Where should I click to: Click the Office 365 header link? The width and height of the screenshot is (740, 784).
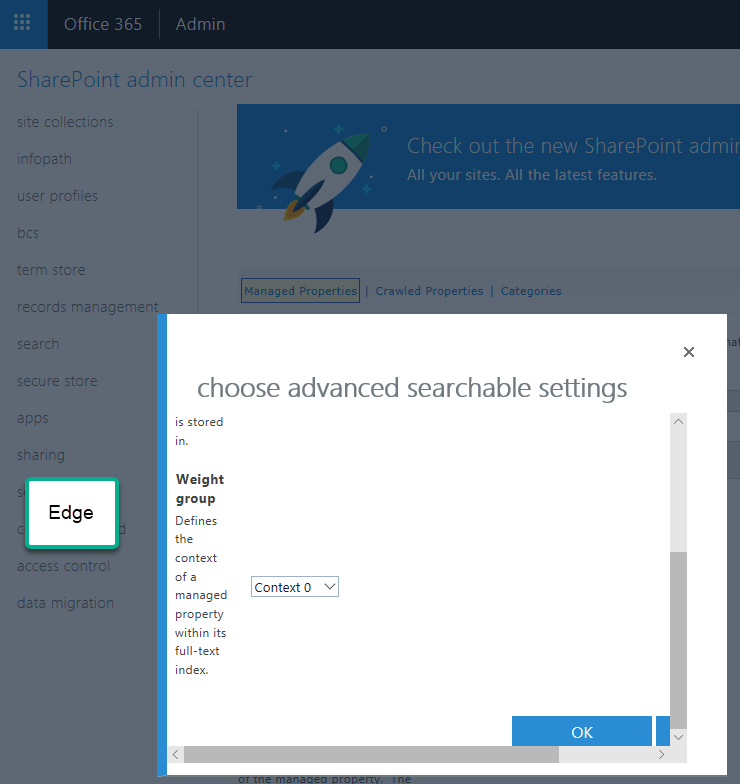tap(103, 24)
